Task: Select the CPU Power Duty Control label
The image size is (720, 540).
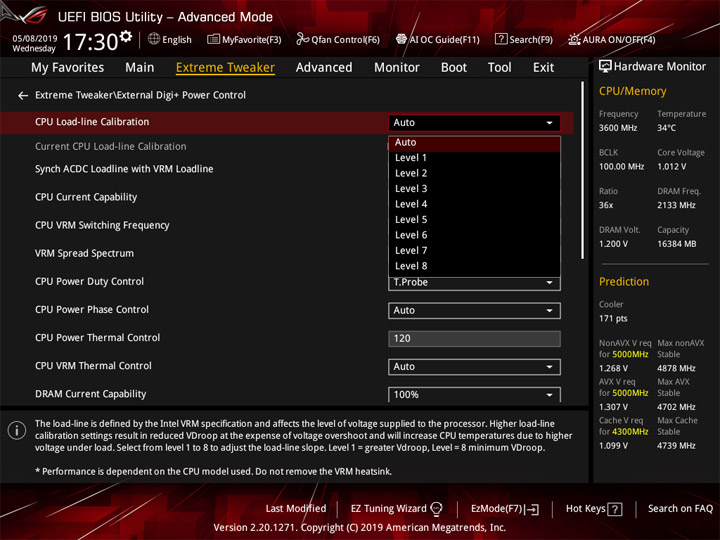Action: click(x=89, y=281)
